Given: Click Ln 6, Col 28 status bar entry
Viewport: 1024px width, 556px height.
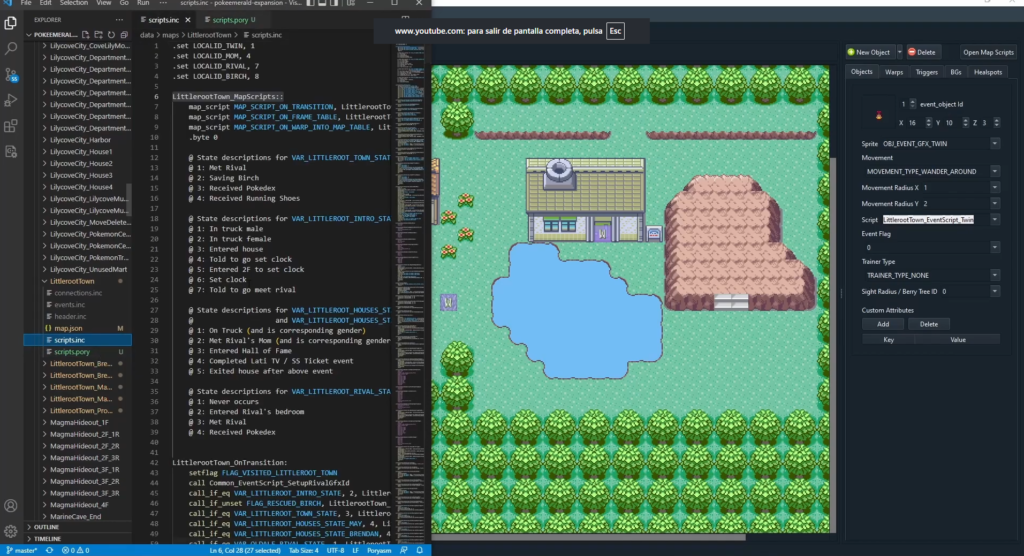Looking at the screenshot, I should pyautogui.click(x=245, y=550).
